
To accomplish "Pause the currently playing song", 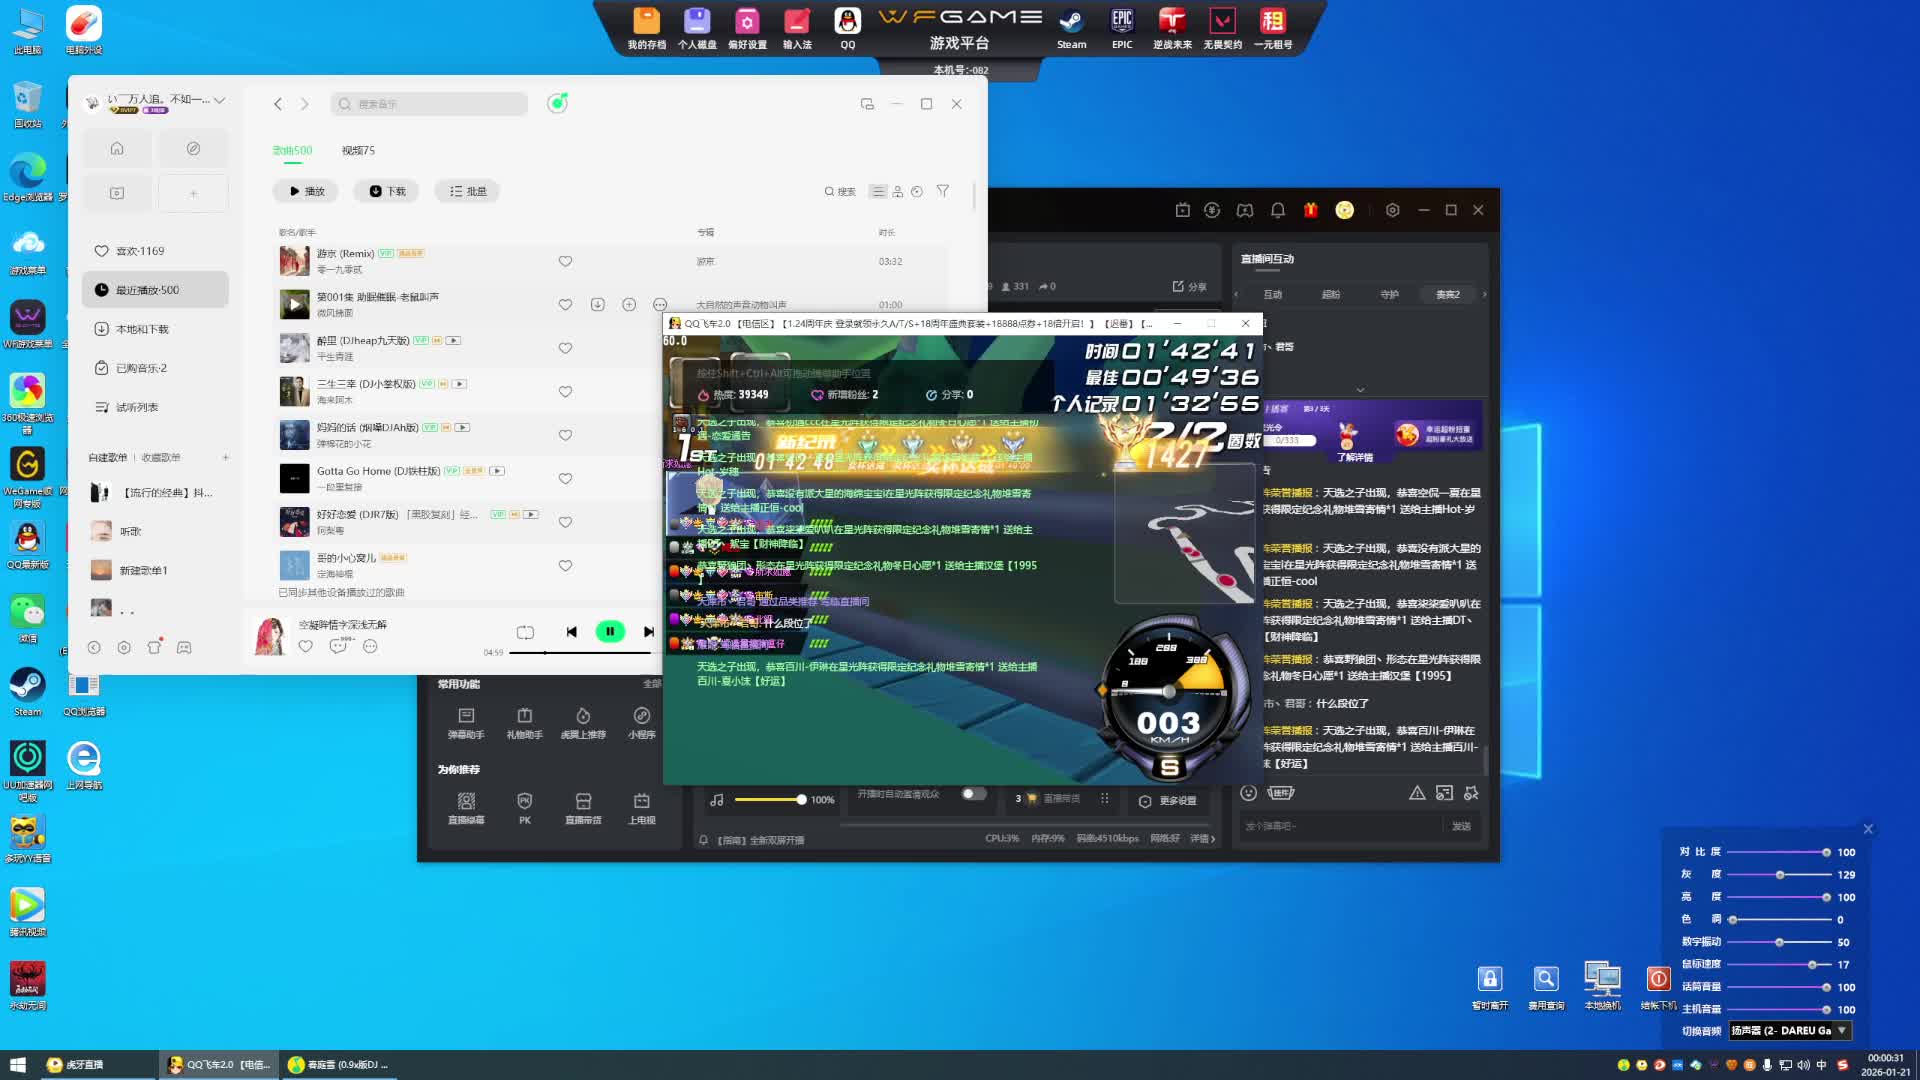I will (x=610, y=632).
